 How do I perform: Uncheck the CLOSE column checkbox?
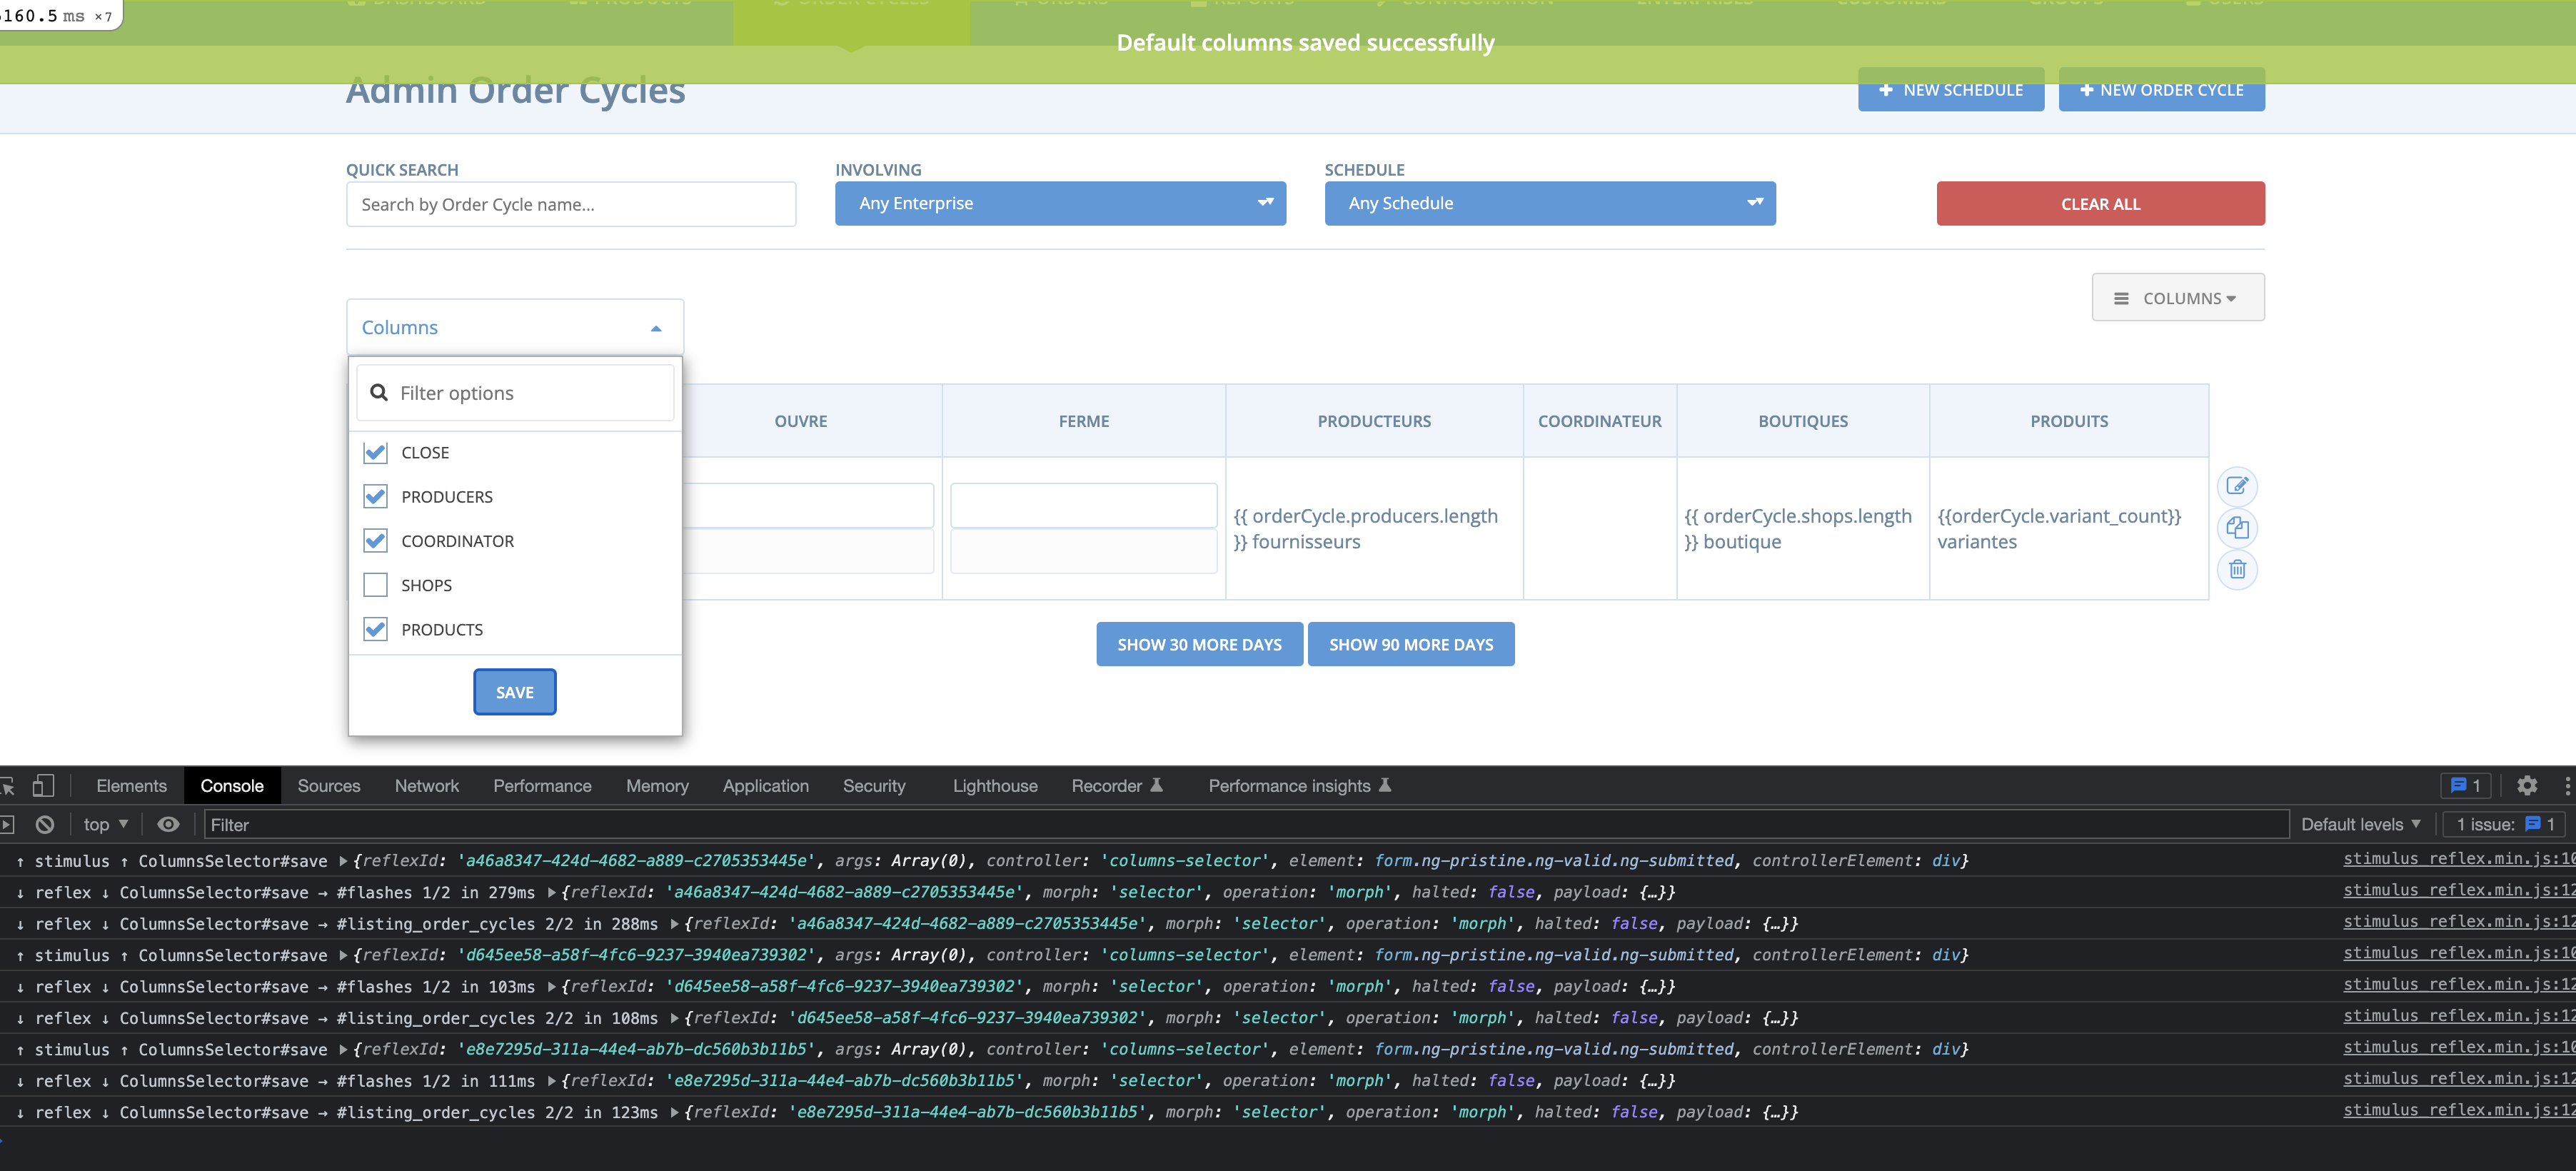pos(375,452)
